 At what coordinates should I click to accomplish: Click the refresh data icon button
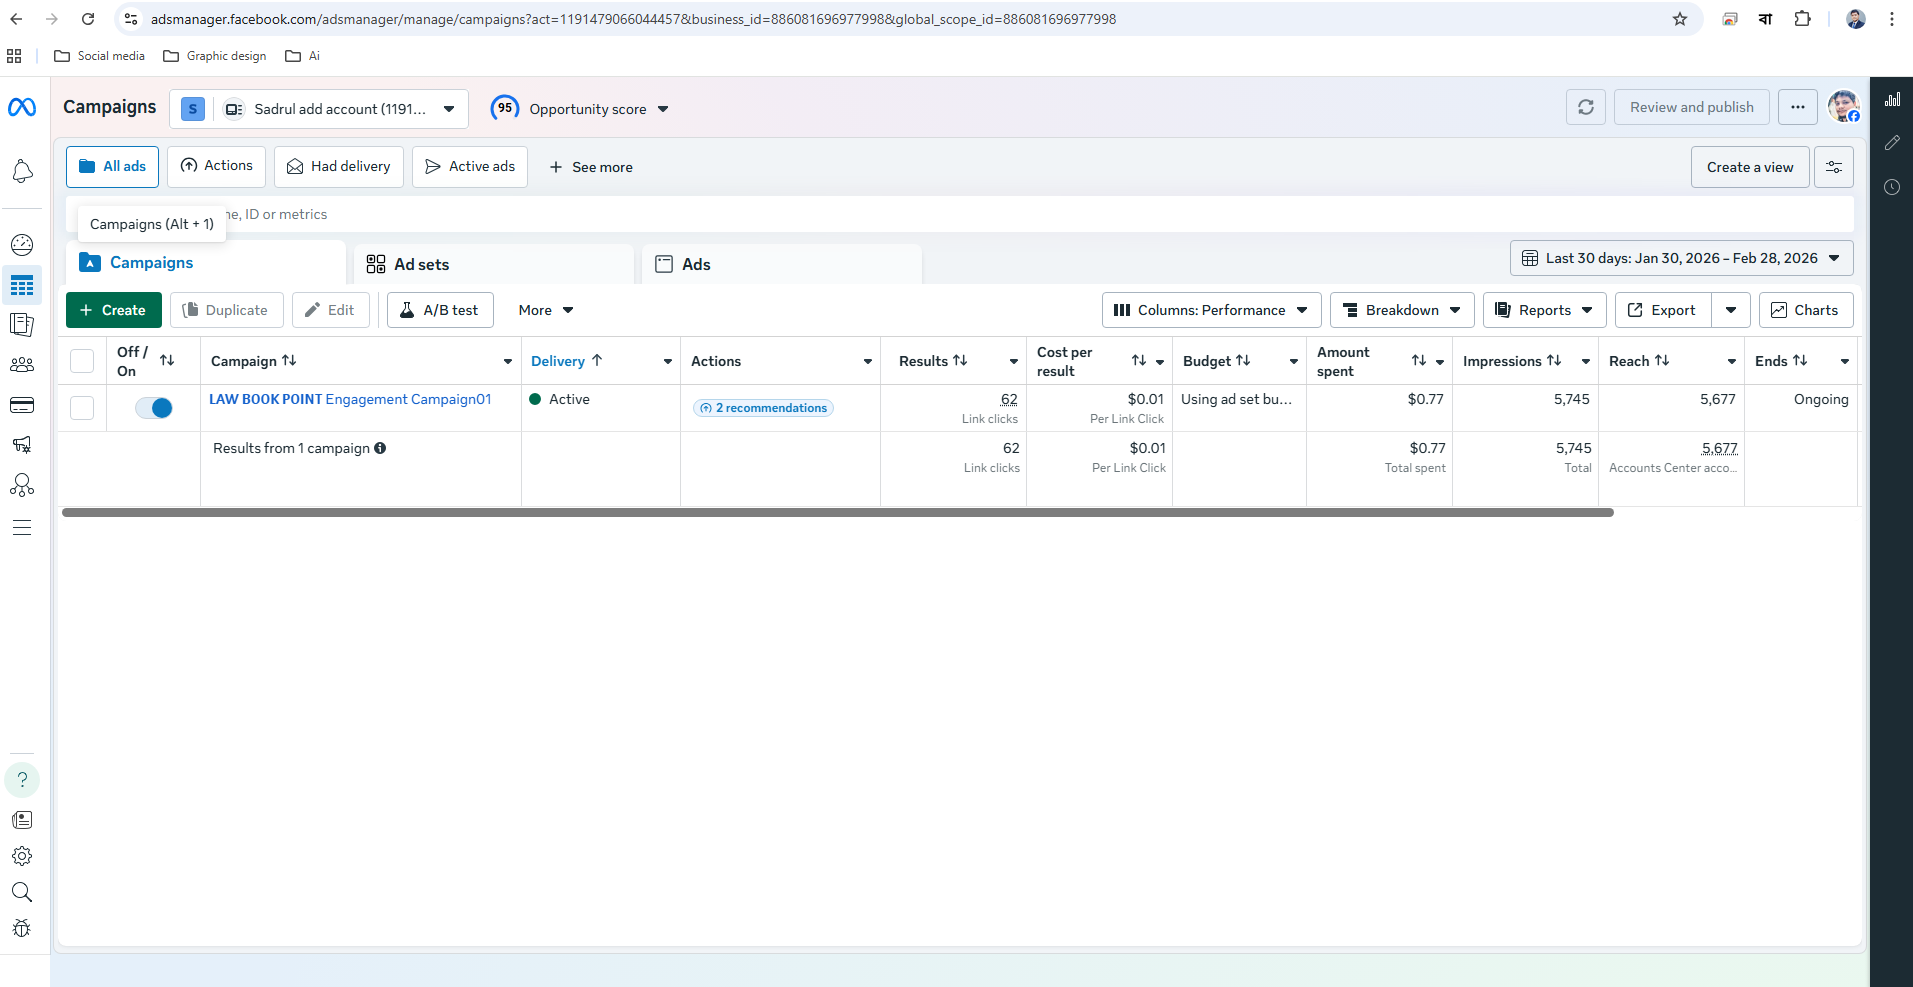click(1585, 107)
